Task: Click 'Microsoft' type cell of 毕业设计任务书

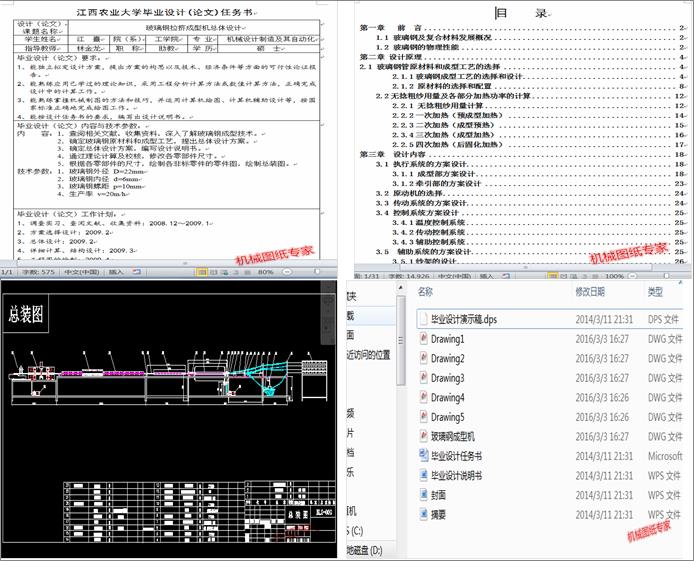Action: [665, 456]
